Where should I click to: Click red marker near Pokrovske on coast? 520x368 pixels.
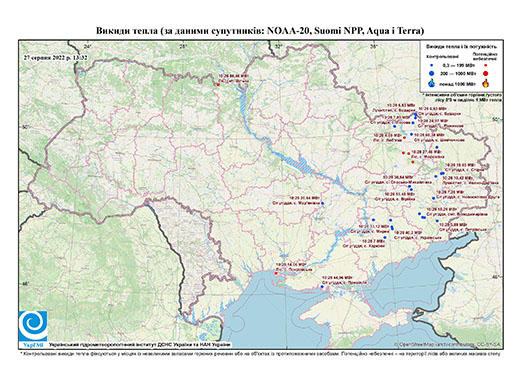(x=276, y=273)
